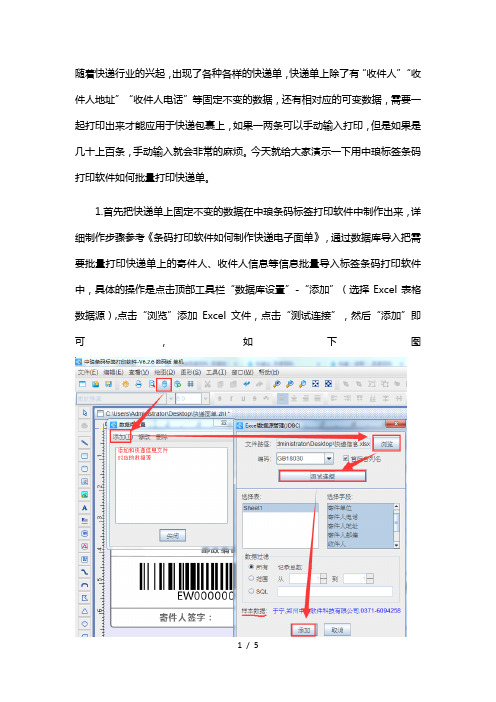The height and width of the screenshot is (702, 496).
Task: Select the 寄件人地址 field in field list
Action: tap(360, 526)
